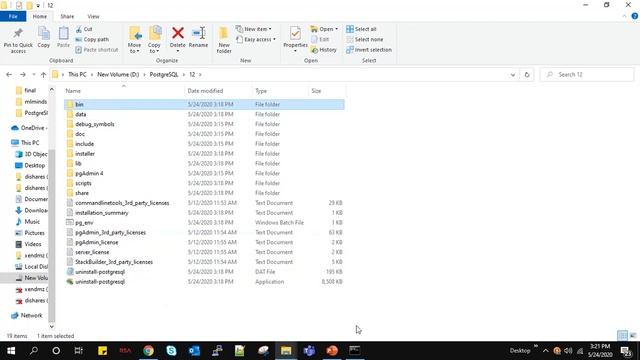Image resolution: width=640 pixels, height=360 pixels.
Task: Select the pg_env batch file
Action: coord(204,222)
